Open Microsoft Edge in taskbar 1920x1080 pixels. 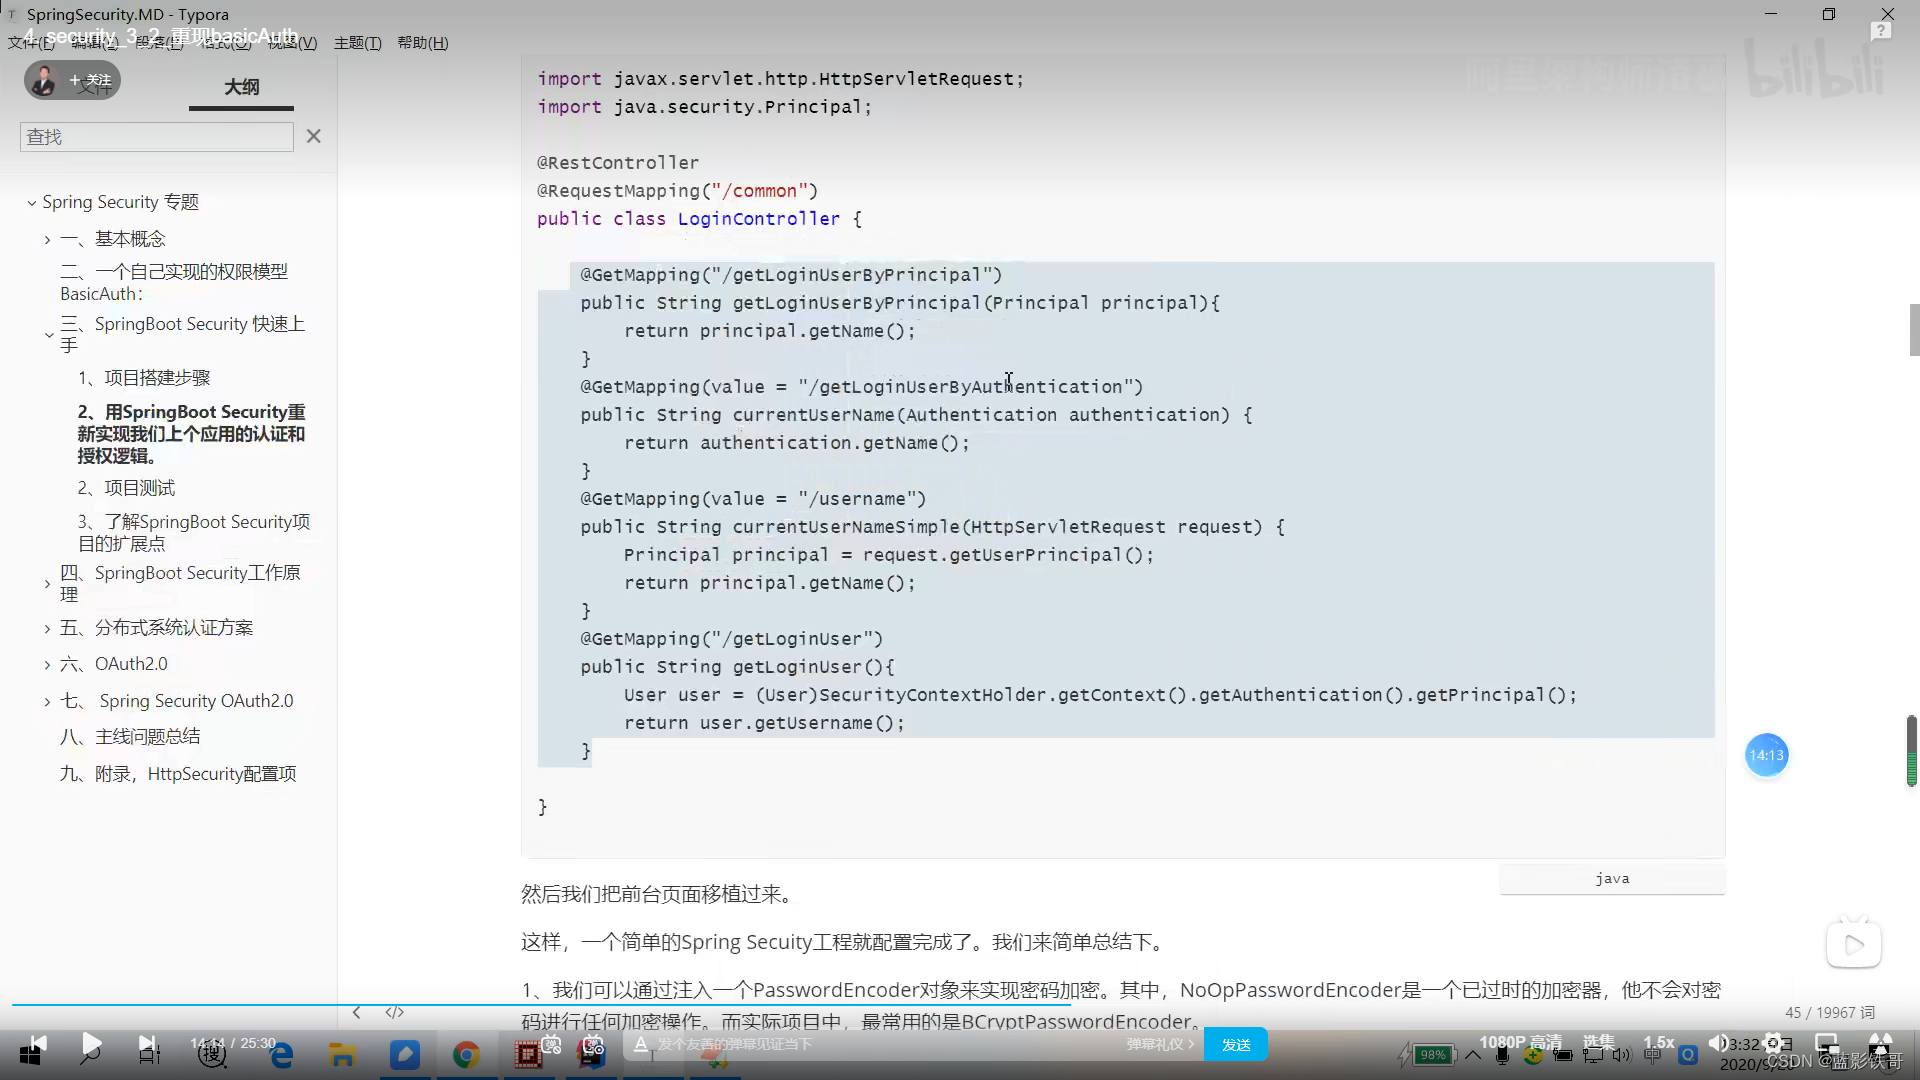(282, 1055)
